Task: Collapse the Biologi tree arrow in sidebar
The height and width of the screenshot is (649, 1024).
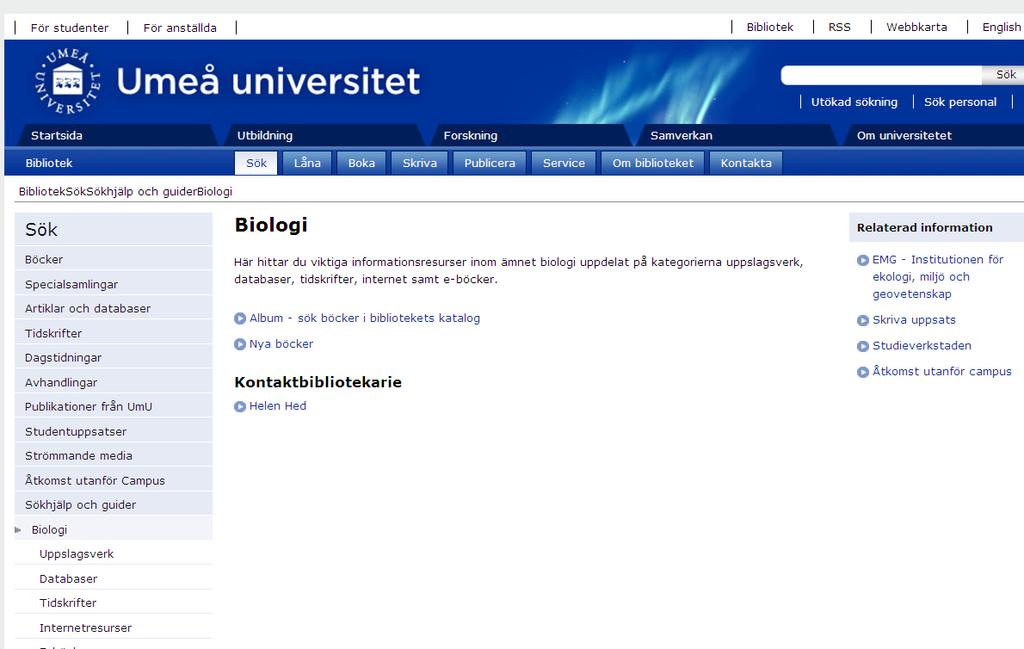Action: pos(18,530)
